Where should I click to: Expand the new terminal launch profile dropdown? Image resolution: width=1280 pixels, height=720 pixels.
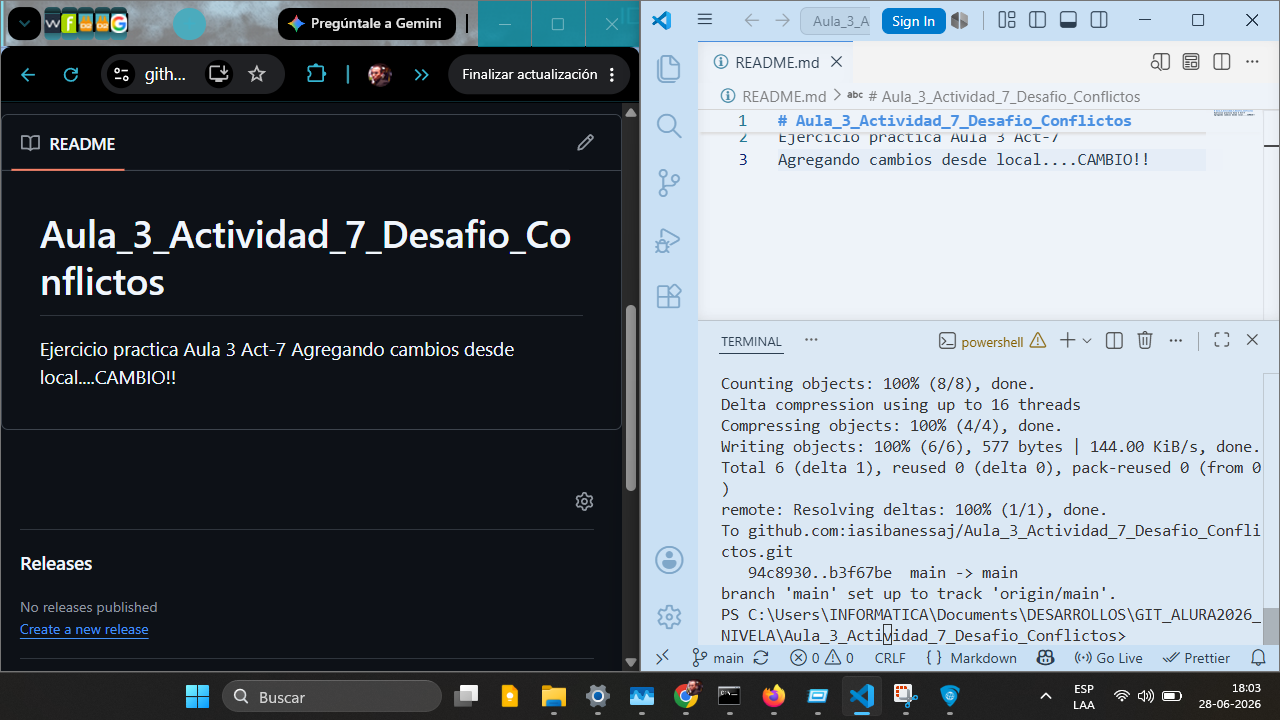click(1087, 341)
